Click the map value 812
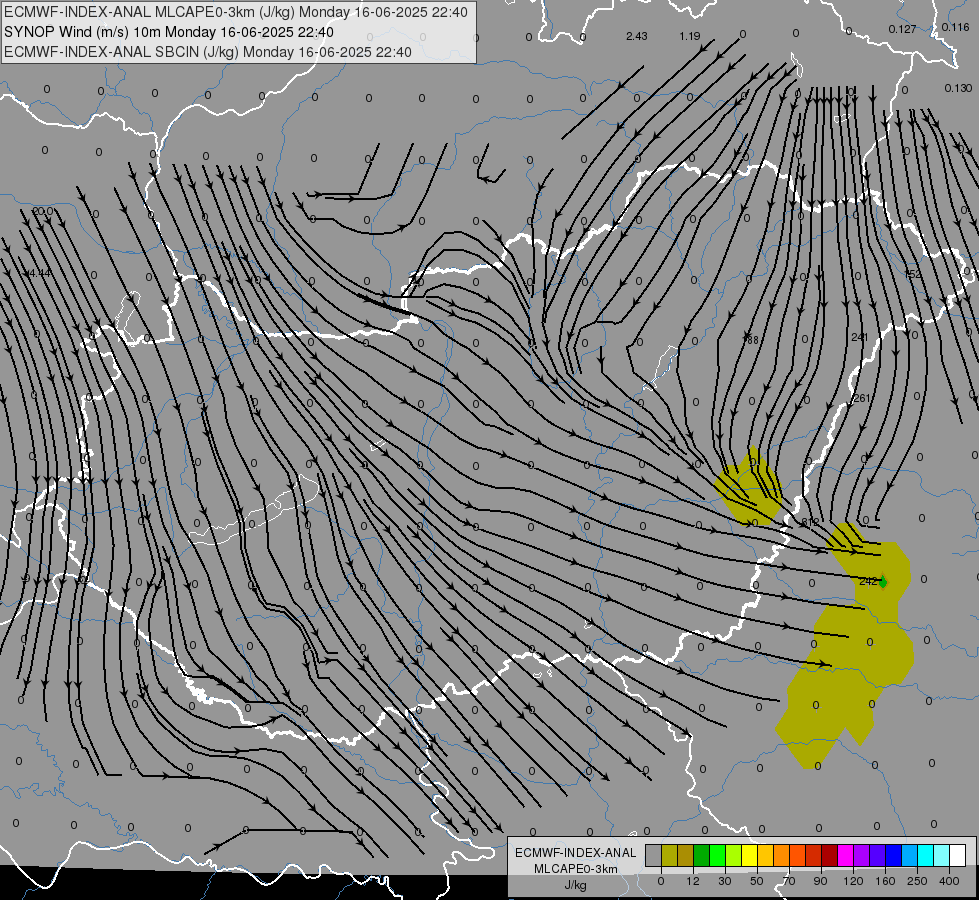979x900 pixels. pyautogui.click(x=810, y=522)
